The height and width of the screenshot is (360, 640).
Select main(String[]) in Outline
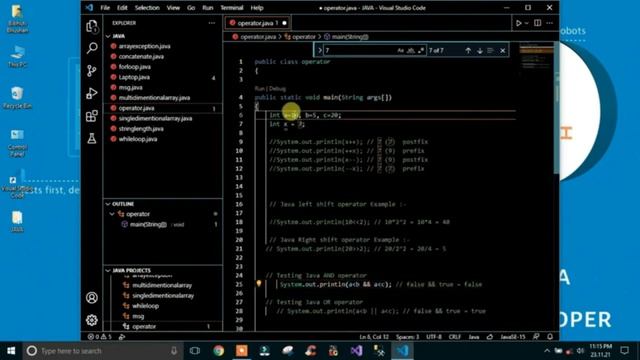click(x=148, y=224)
